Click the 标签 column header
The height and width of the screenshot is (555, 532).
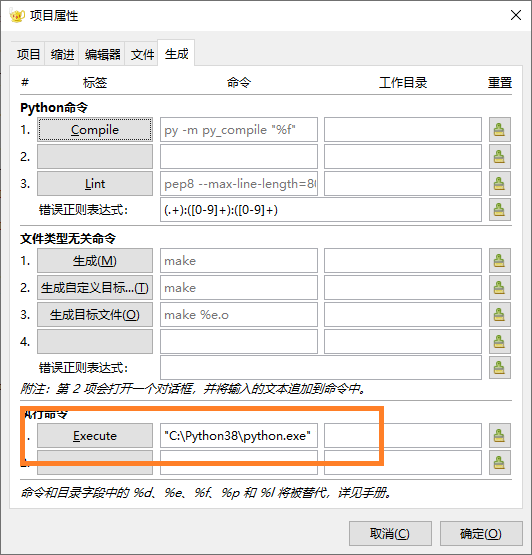coord(95,82)
